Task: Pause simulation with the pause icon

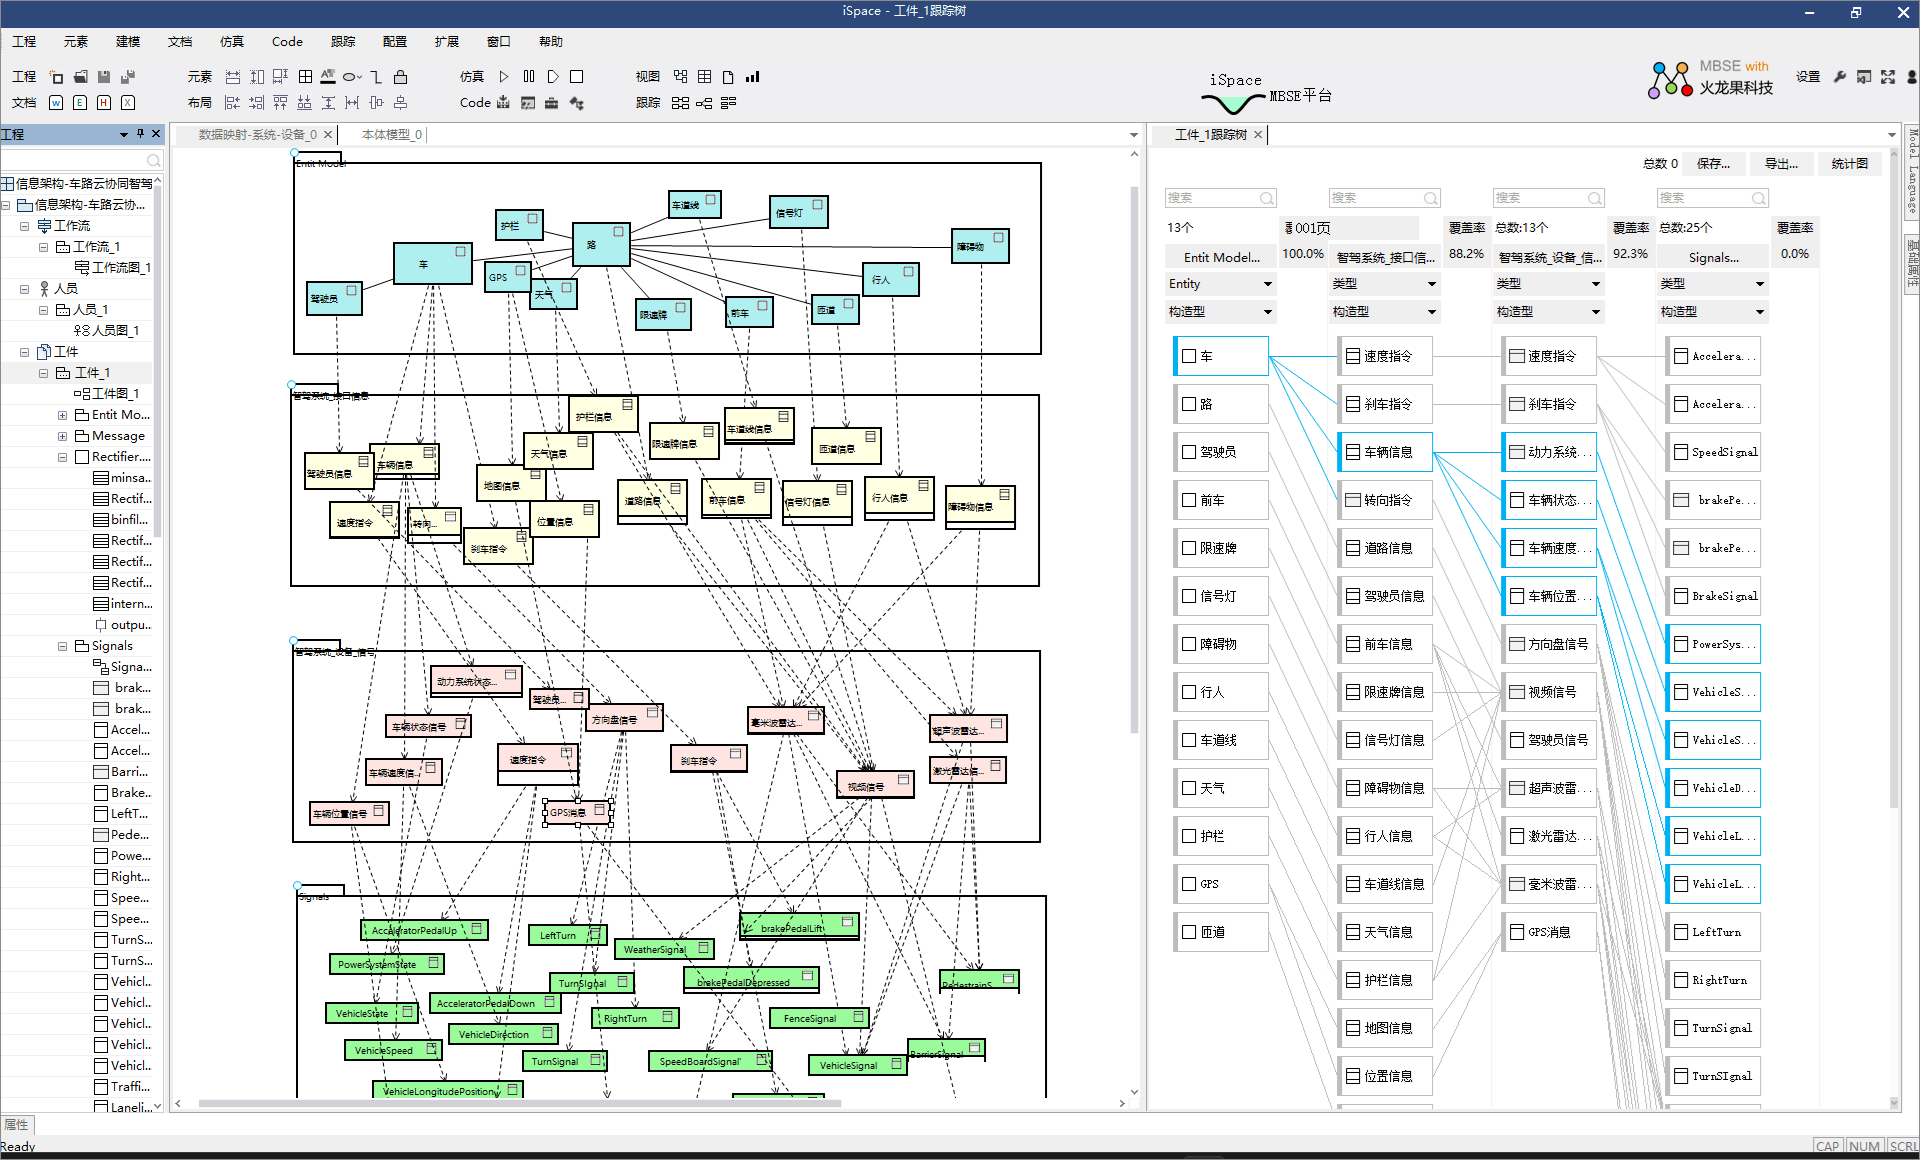Action: (x=529, y=77)
